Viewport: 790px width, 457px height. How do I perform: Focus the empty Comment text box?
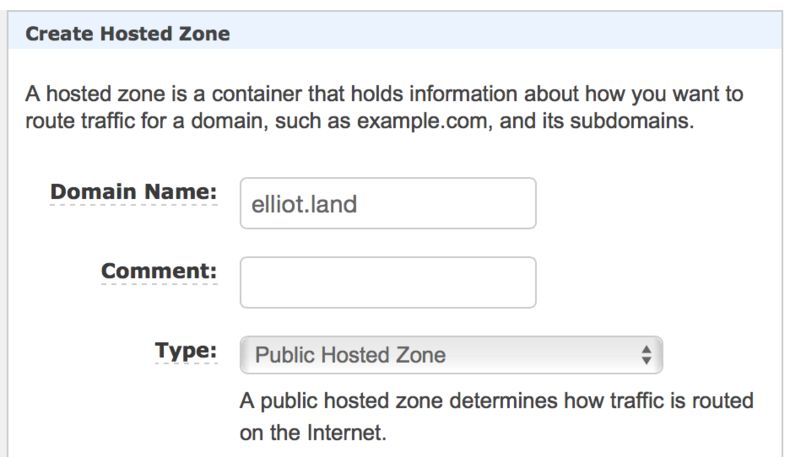point(387,282)
